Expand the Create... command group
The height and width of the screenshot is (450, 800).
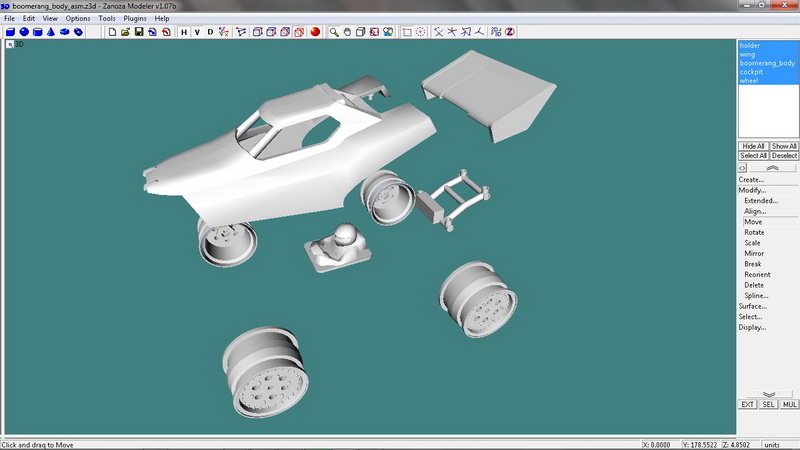coord(751,180)
